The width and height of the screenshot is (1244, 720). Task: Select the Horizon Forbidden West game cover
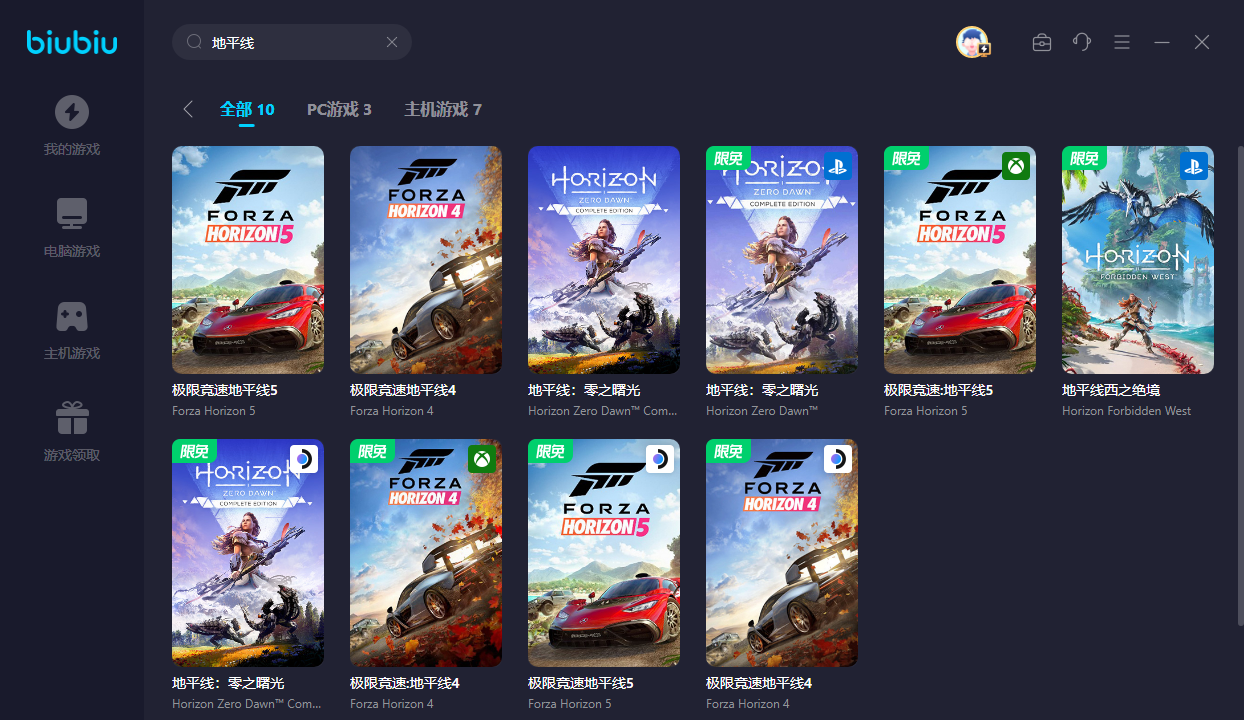tap(1138, 260)
